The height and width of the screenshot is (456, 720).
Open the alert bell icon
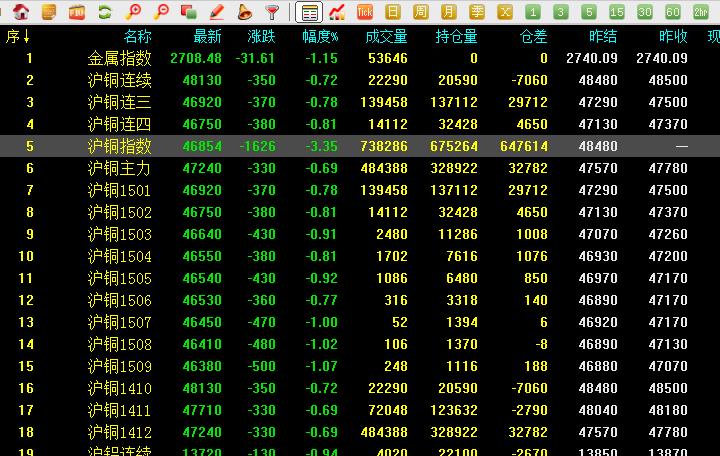point(245,12)
